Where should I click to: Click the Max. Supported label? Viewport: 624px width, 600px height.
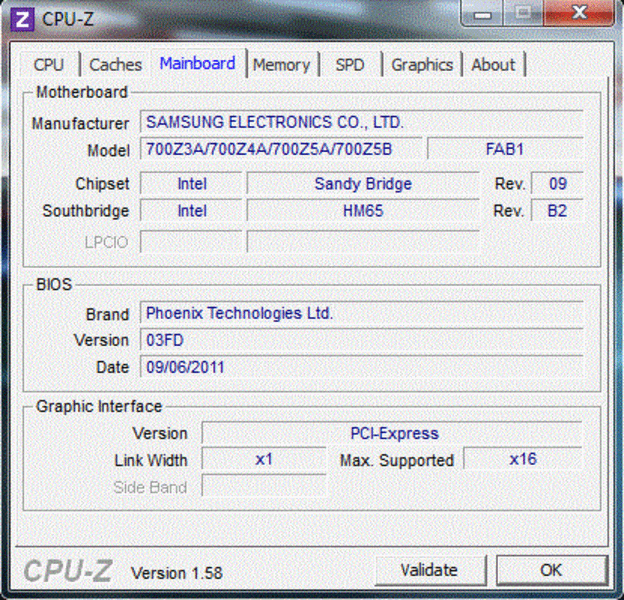point(397,461)
